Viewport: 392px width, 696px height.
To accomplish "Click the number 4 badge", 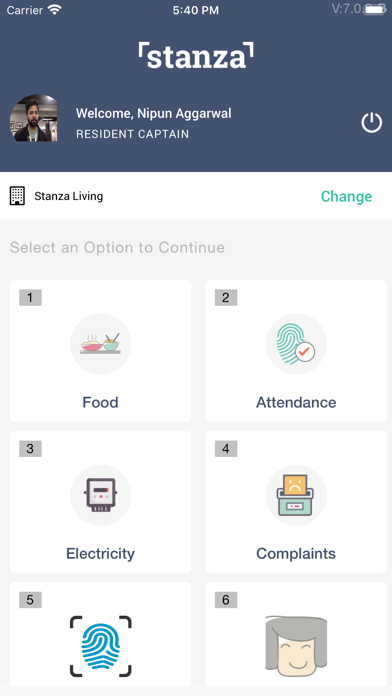I will click(x=226, y=449).
